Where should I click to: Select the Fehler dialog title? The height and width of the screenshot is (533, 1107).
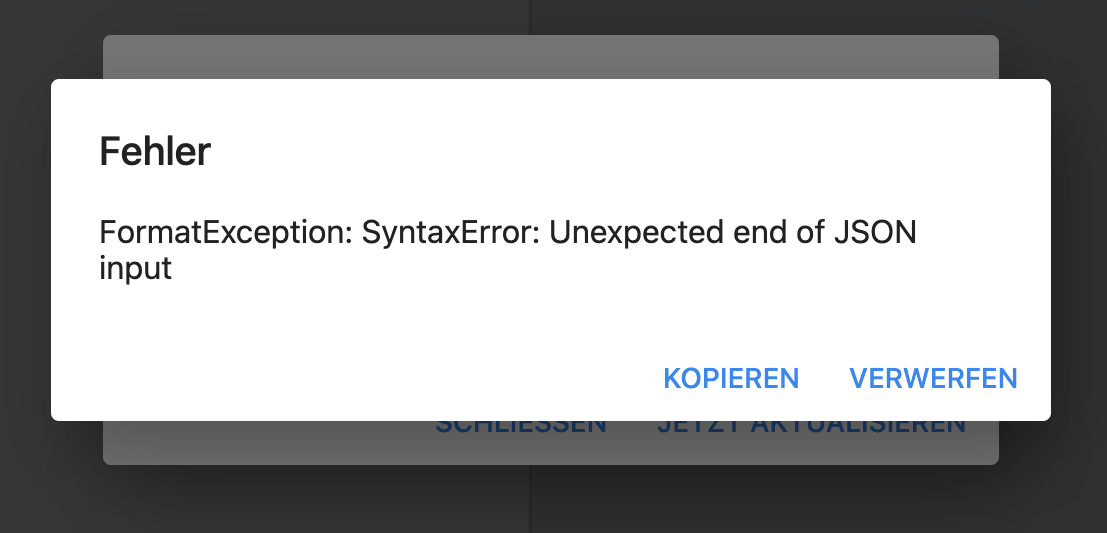point(155,151)
